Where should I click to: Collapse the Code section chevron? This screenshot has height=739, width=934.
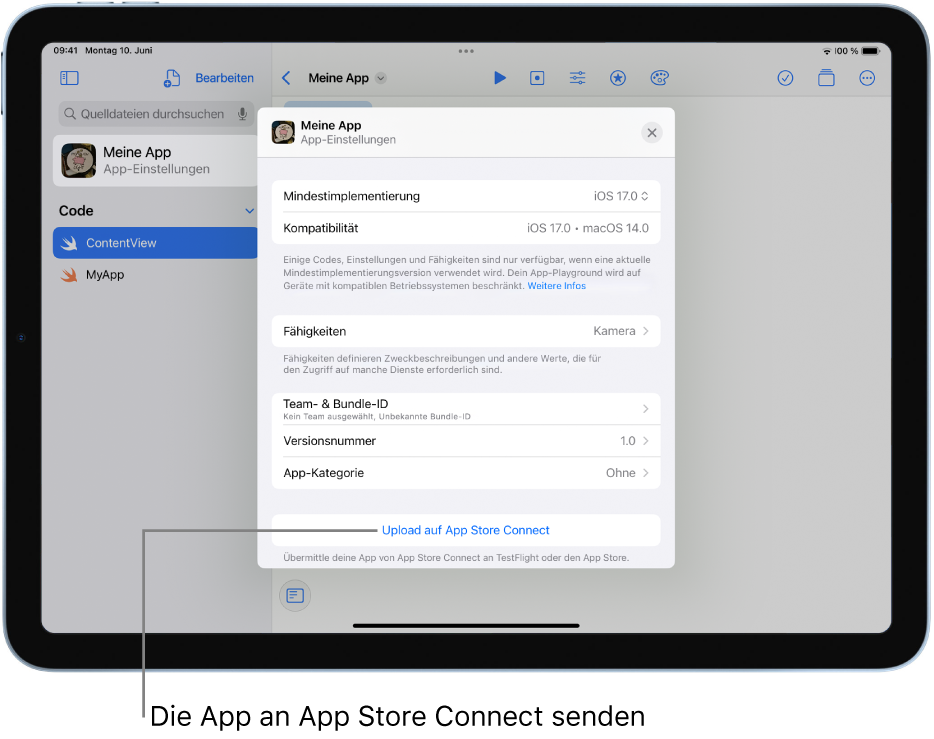pos(250,211)
